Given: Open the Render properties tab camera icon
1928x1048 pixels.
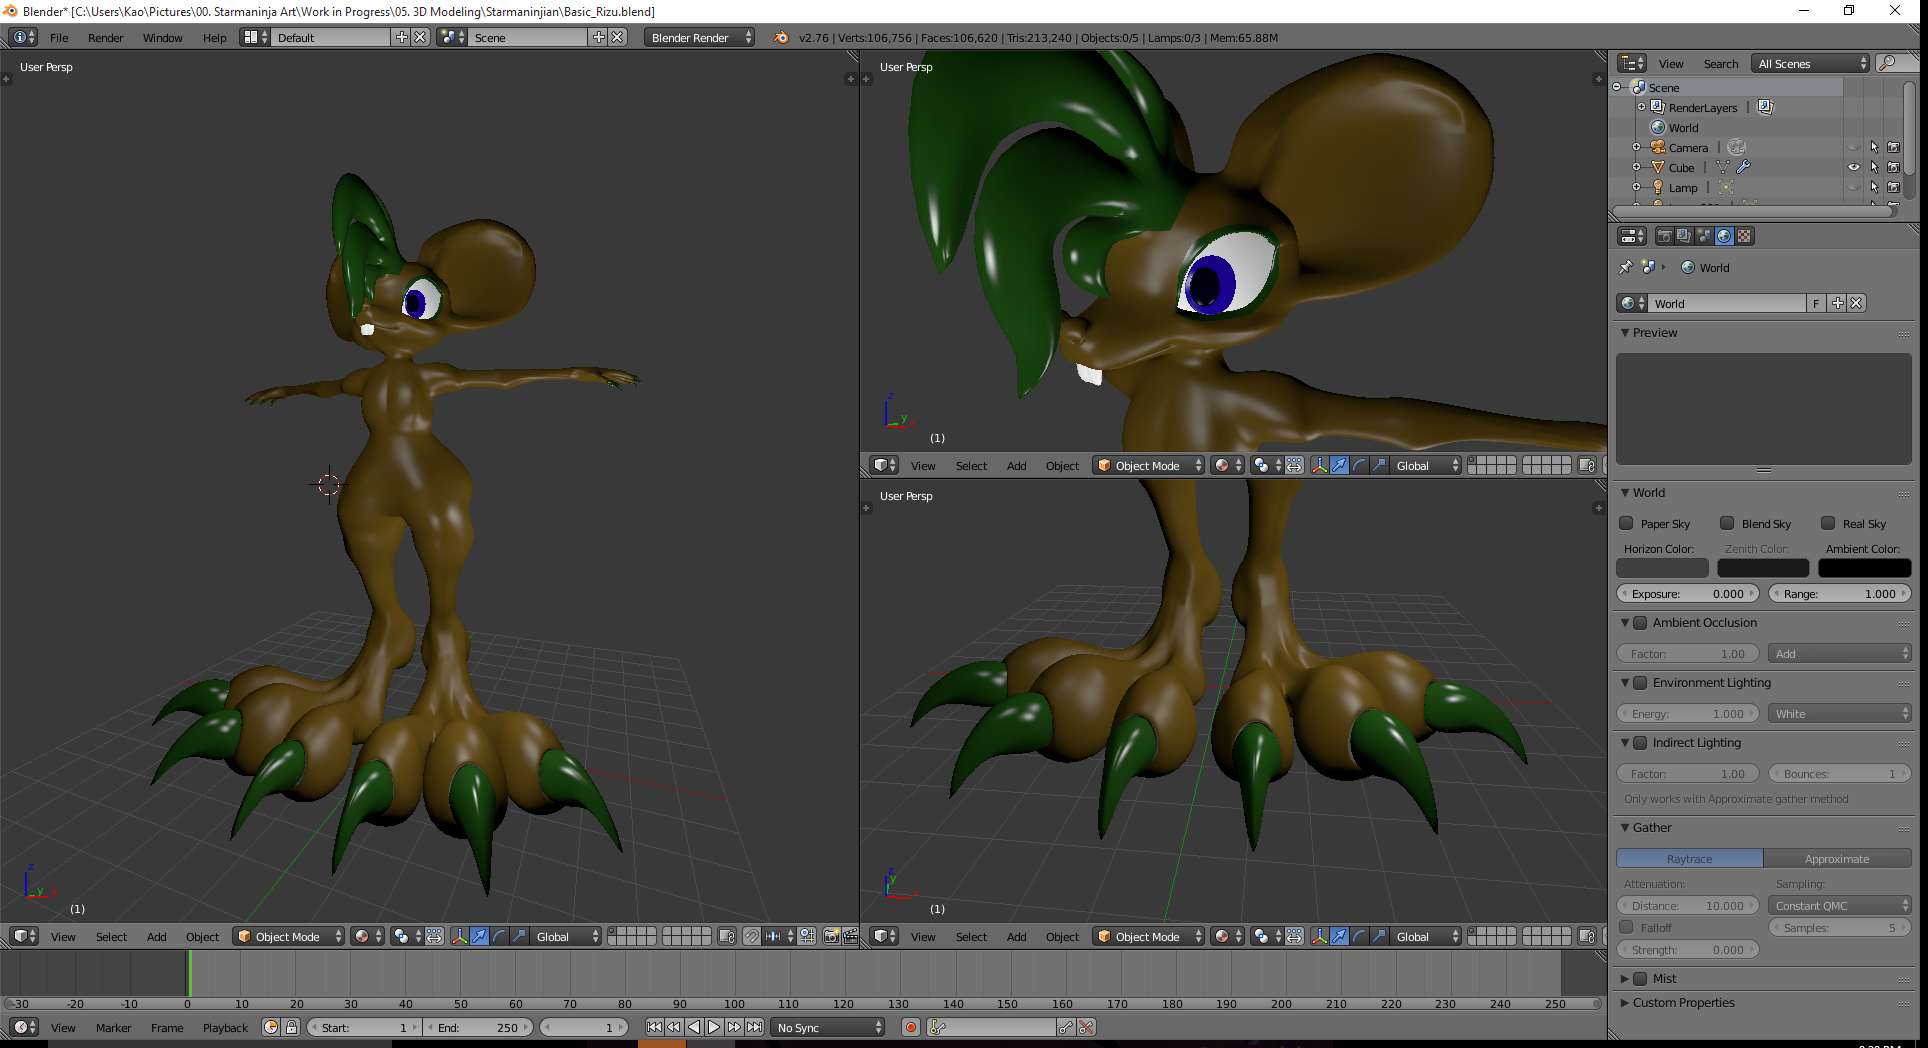Looking at the screenshot, I should coord(1664,236).
